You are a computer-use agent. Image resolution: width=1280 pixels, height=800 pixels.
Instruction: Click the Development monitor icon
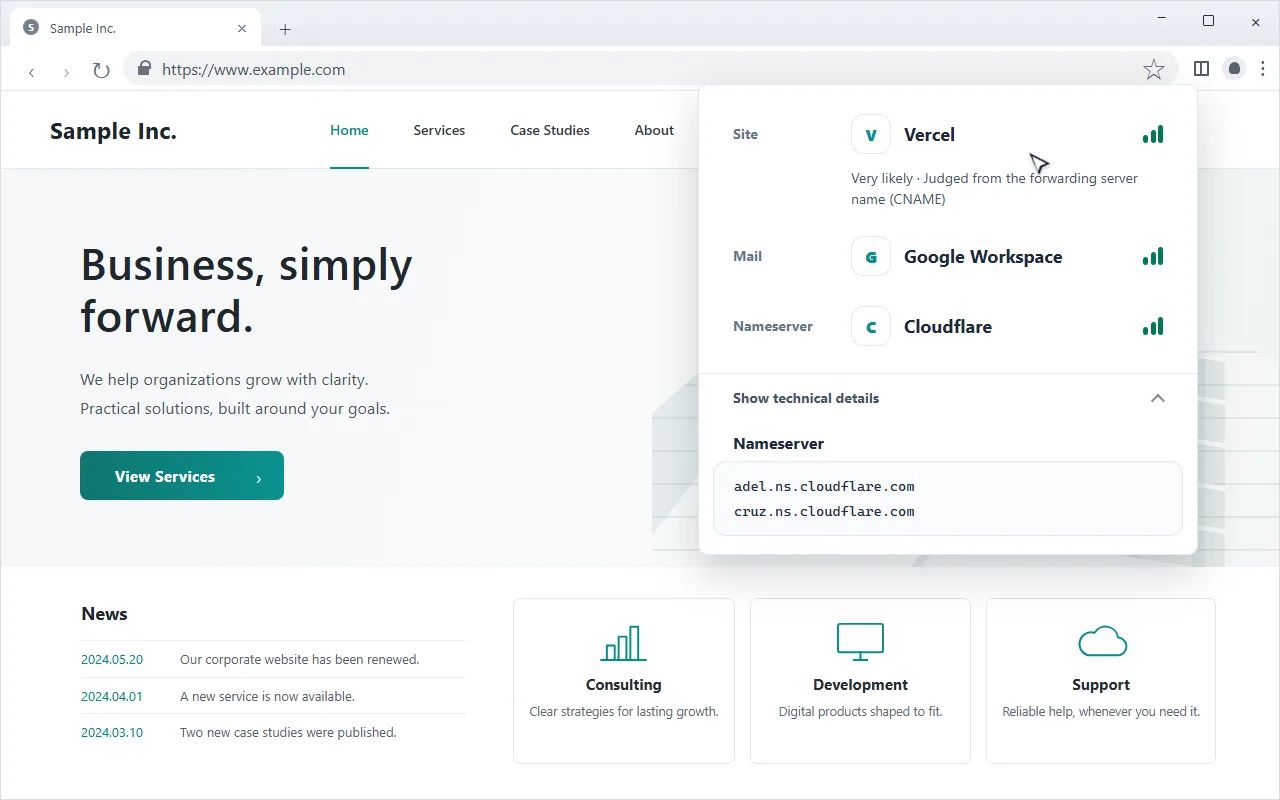click(x=860, y=642)
